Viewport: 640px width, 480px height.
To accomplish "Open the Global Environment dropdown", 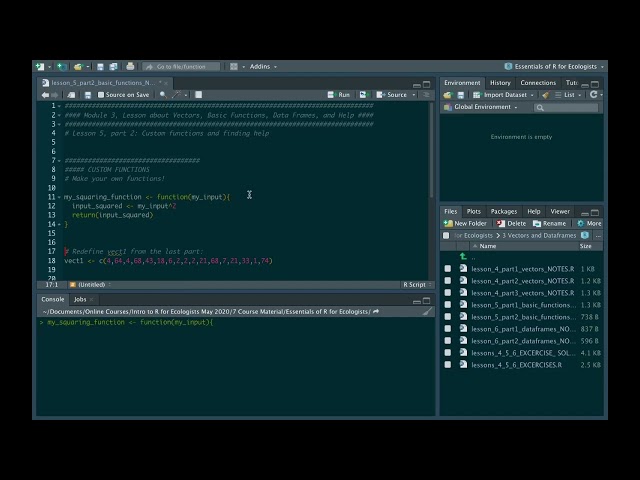I will point(481,107).
